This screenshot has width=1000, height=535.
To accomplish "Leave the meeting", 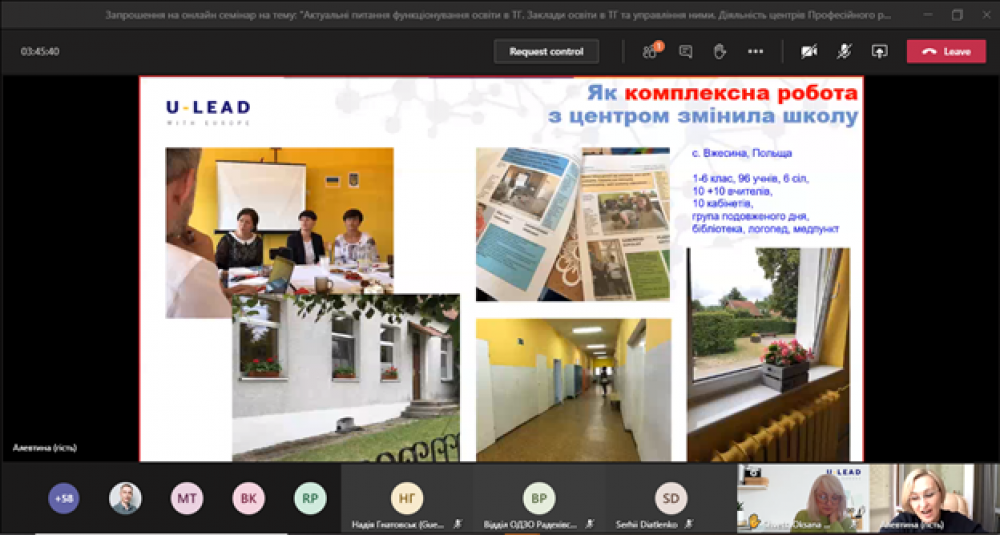I will click(946, 51).
